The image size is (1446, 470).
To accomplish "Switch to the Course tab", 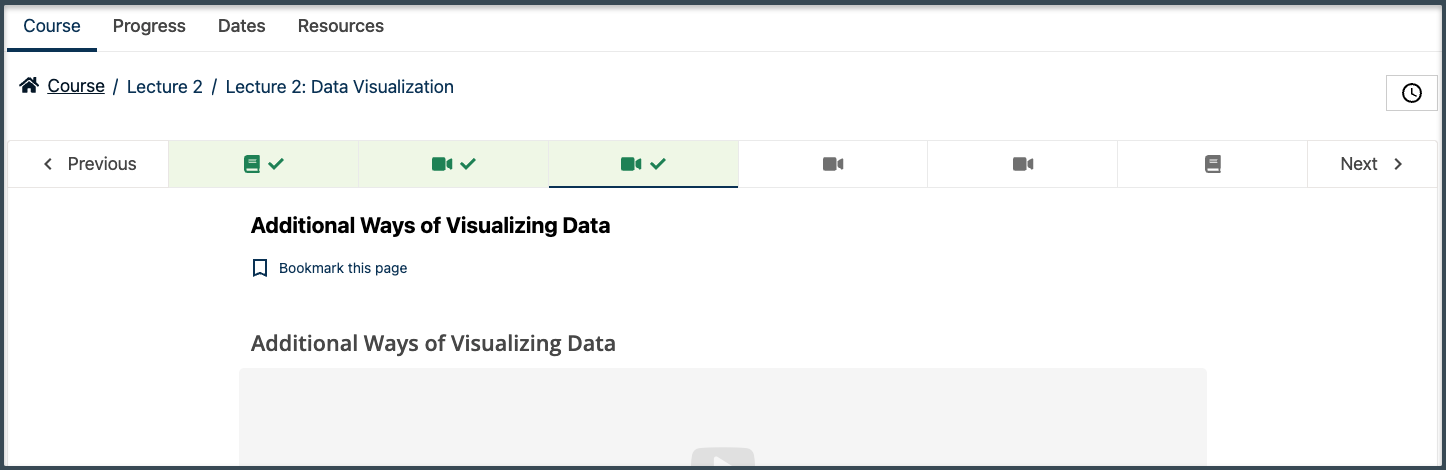I will pyautogui.click(x=52, y=26).
